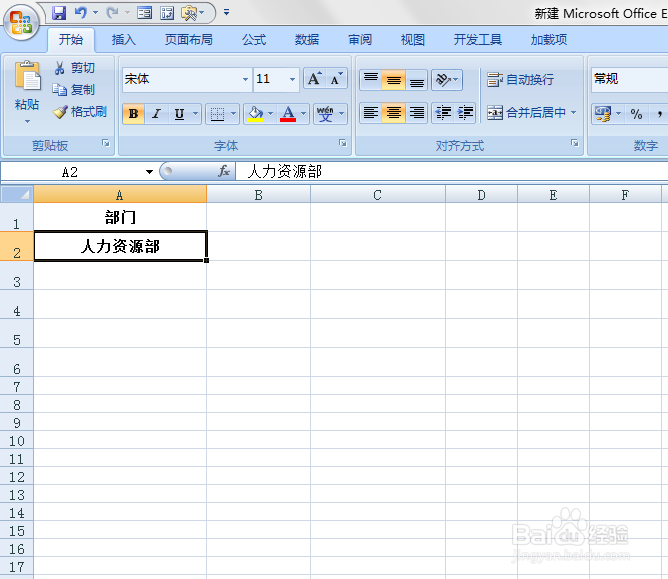The image size is (668, 579).
Task: Activate the 格式刷 format painter
Action: coord(80,112)
